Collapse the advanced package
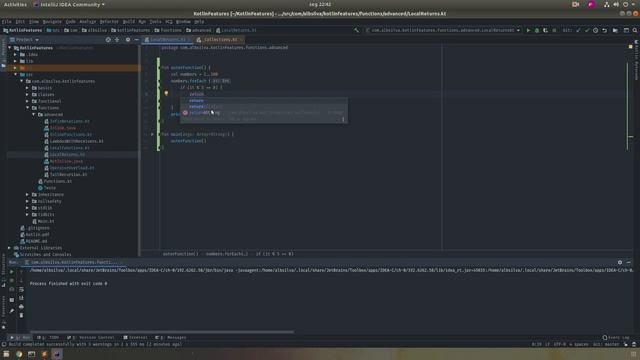The image size is (640, 360). (x=34, y=115)
